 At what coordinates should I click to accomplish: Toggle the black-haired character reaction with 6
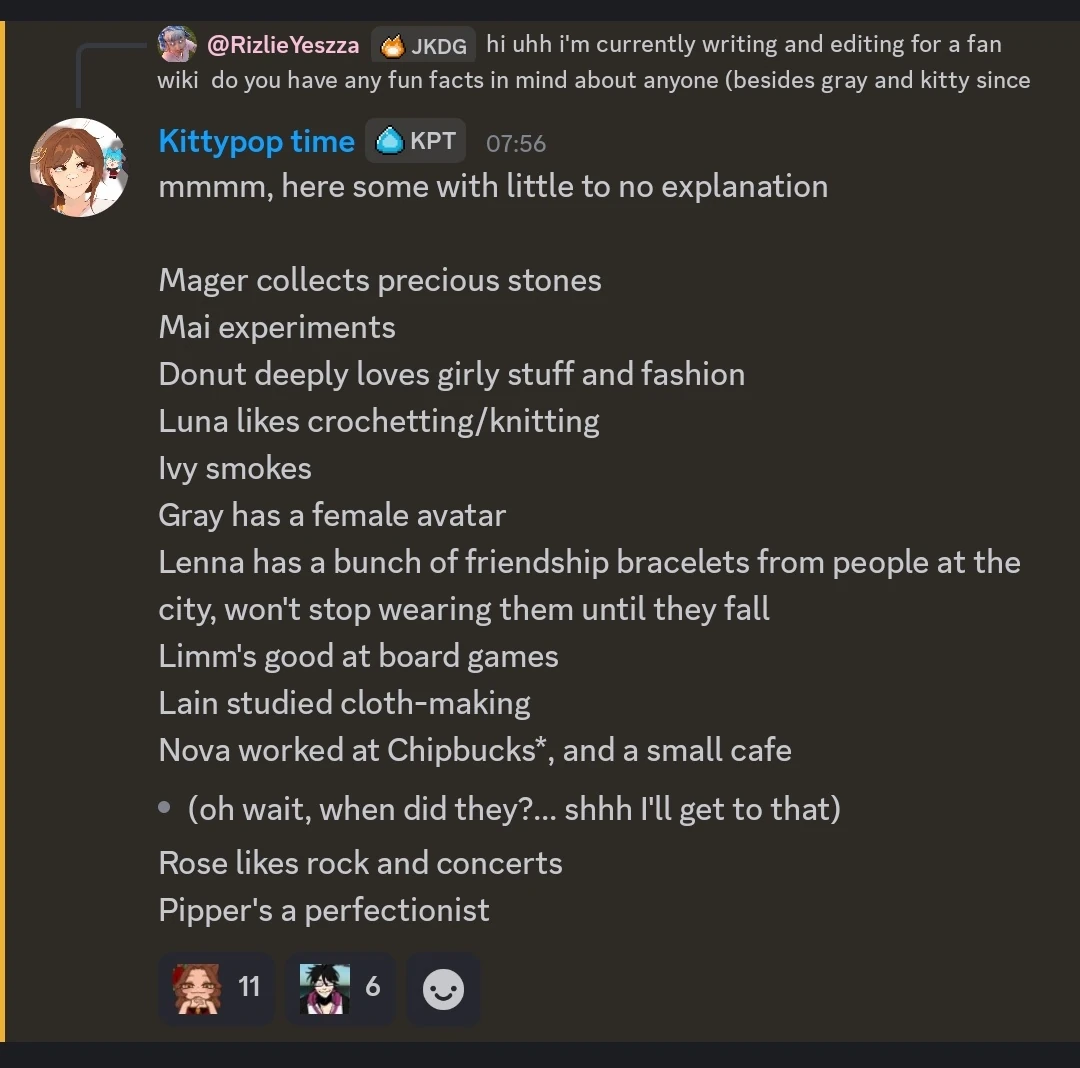point(340,989)
